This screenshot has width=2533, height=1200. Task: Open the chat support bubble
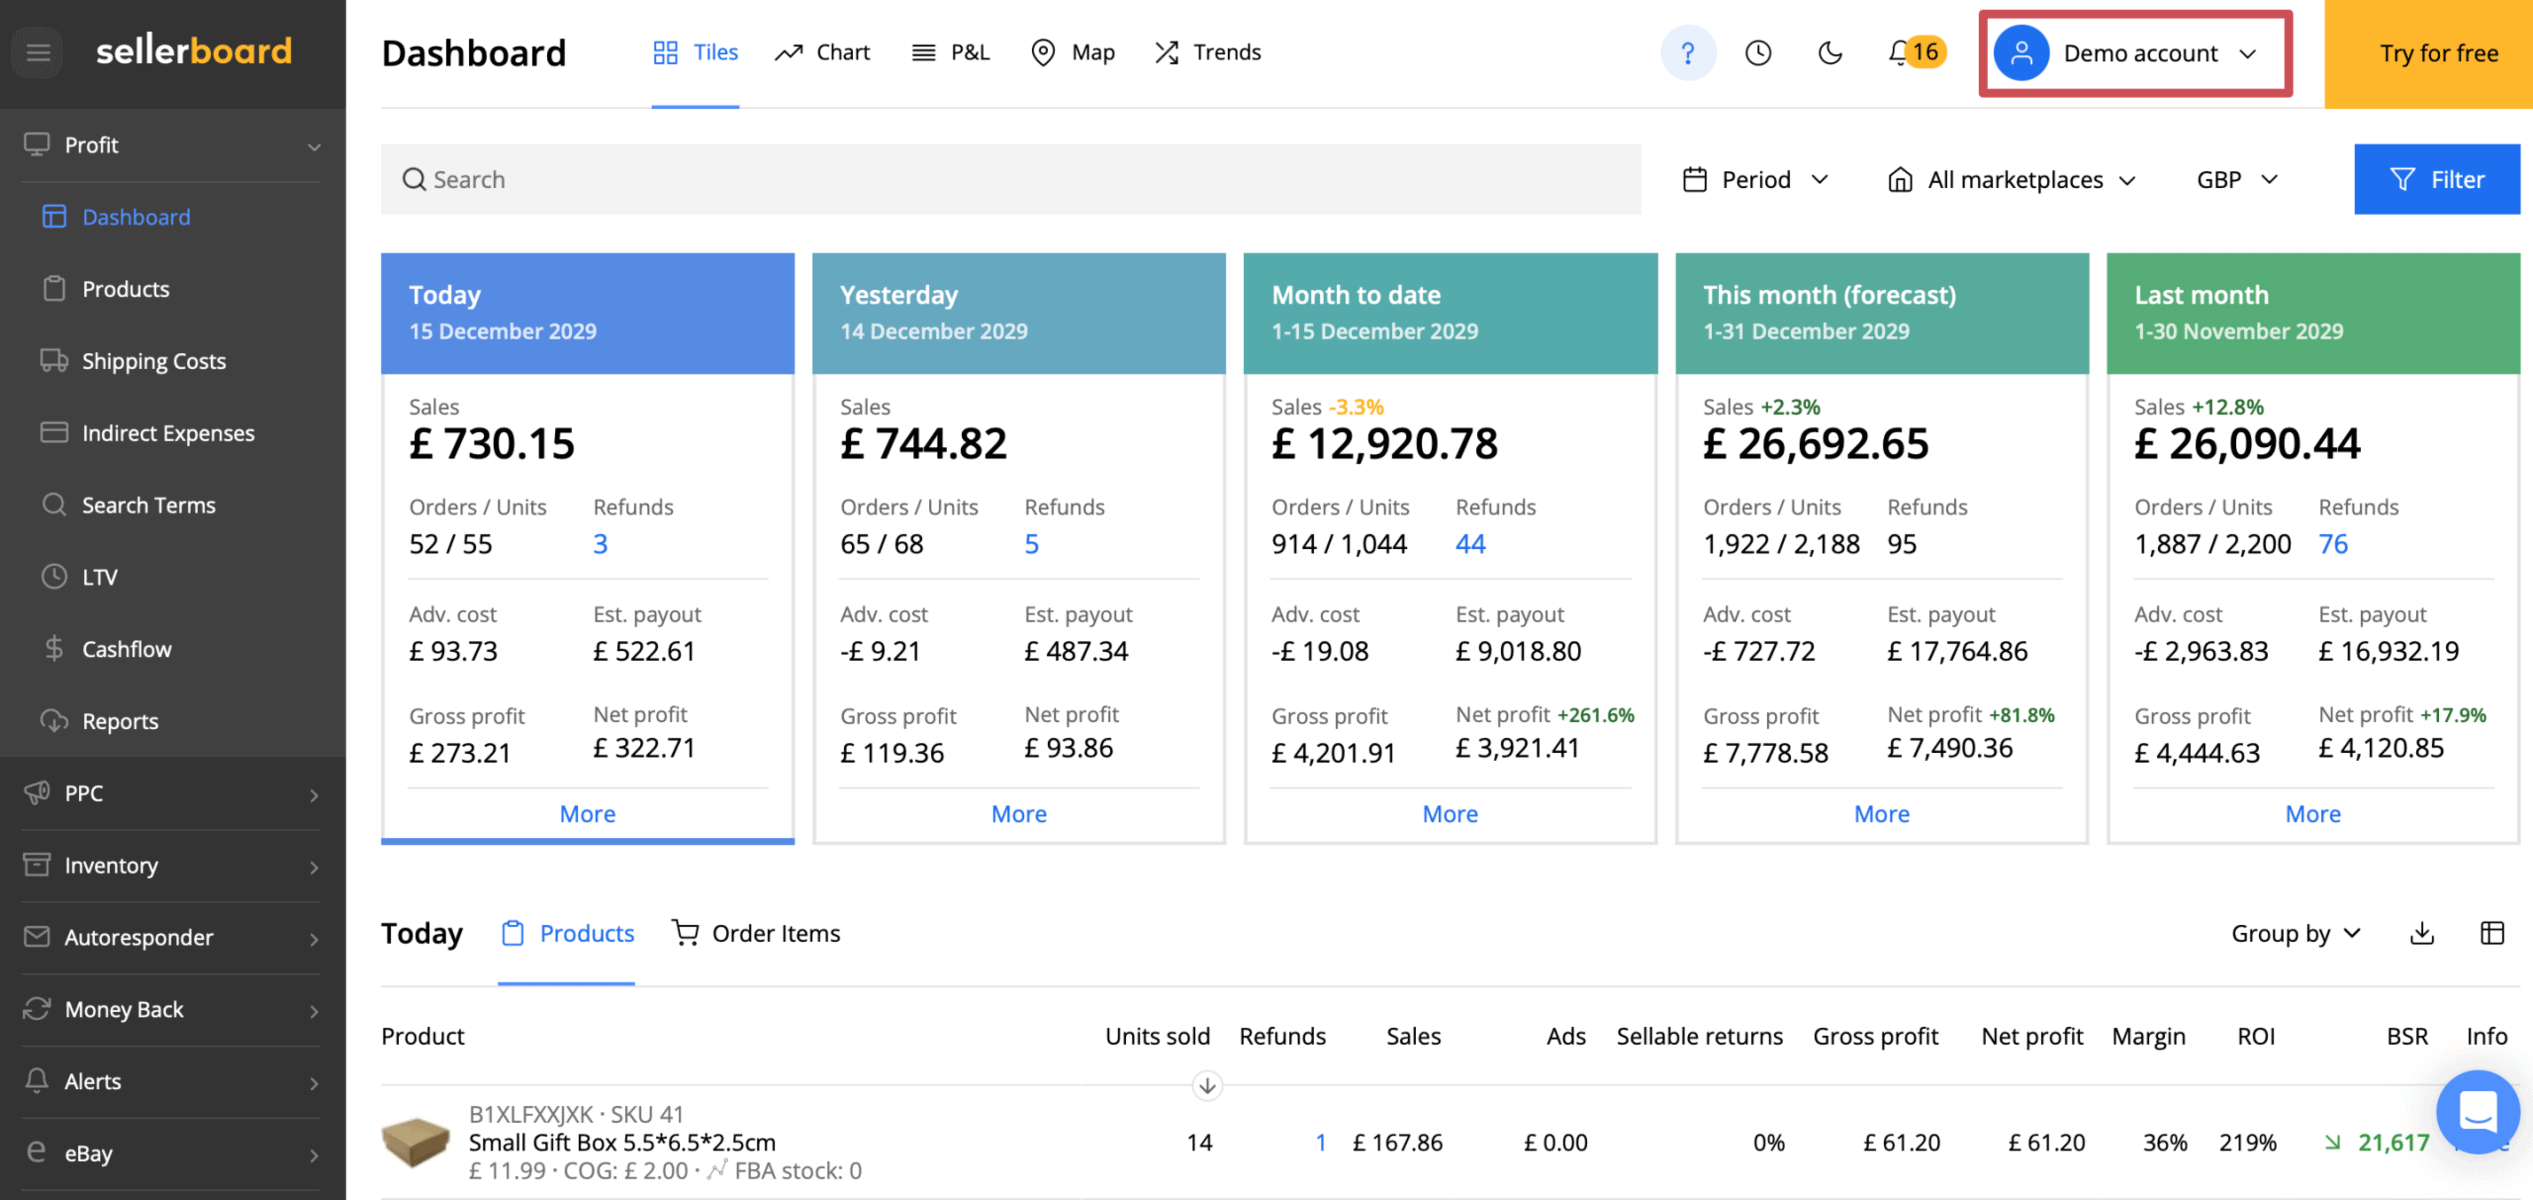pyautogui.click(x=2477, y=1112)
